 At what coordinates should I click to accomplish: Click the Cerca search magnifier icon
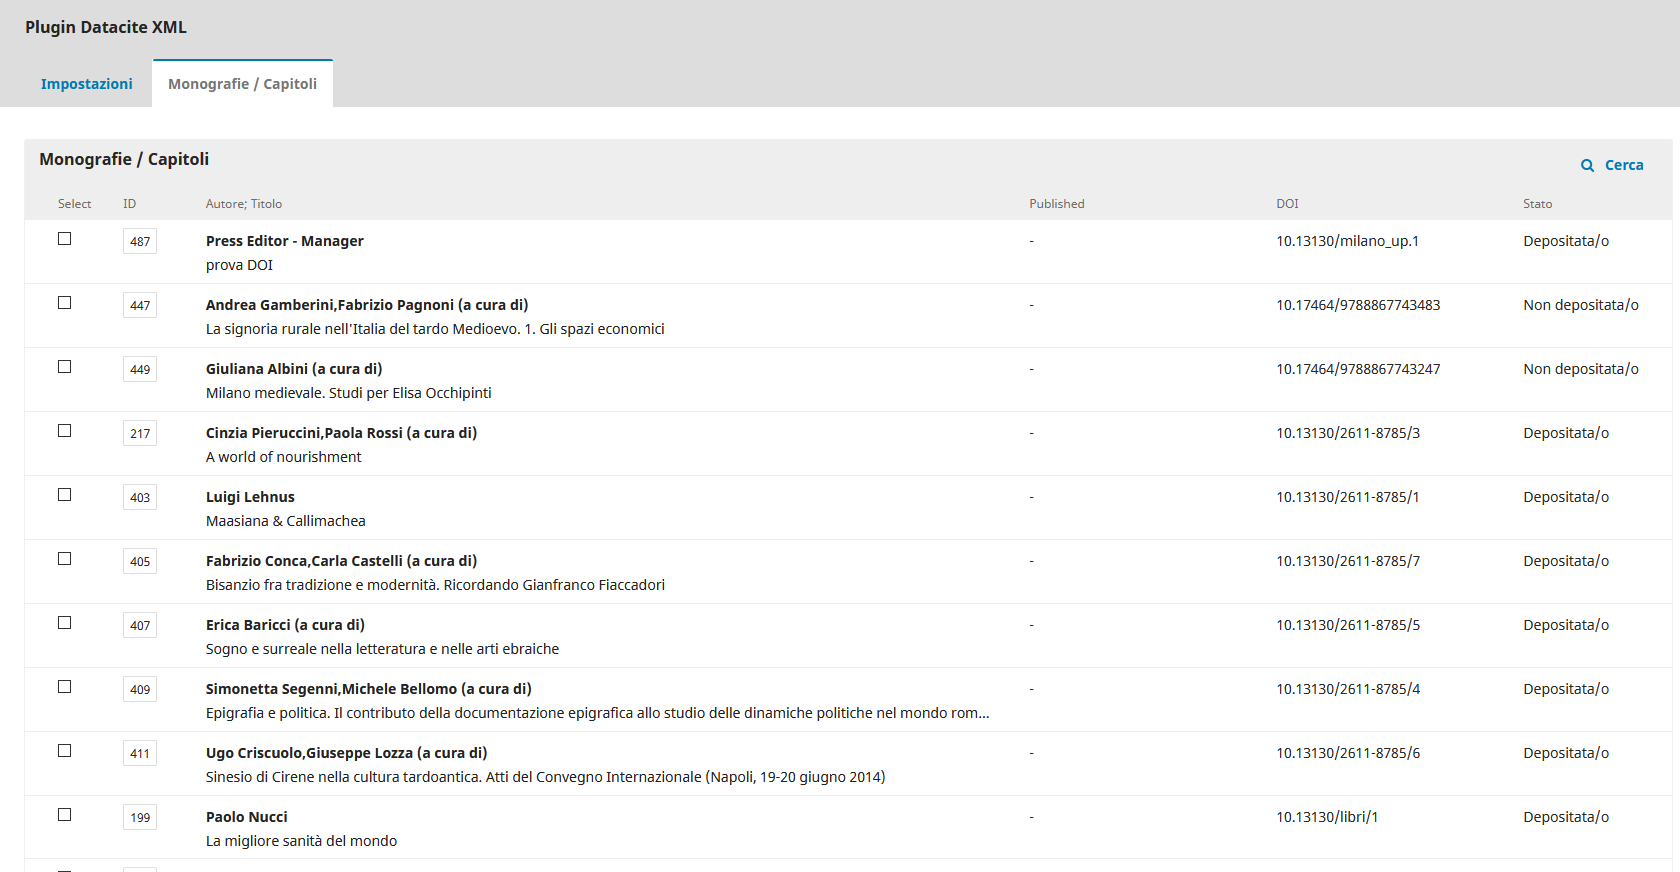(1587, 165)
